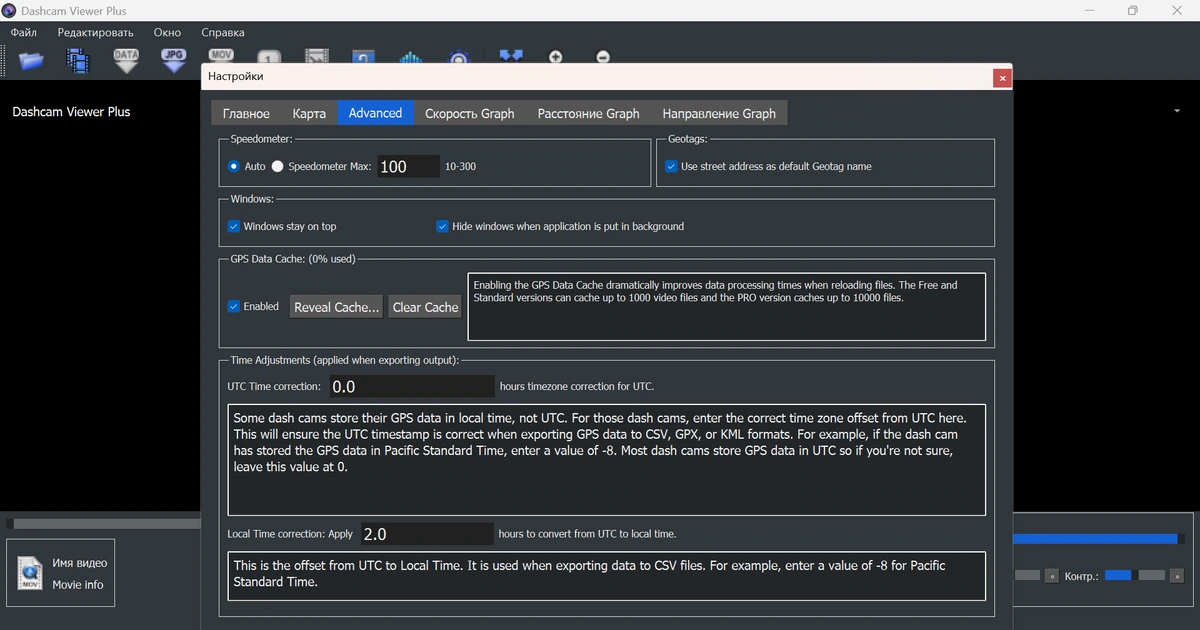Screen dimensions: 1200x630
Task: Select the Auto speedometer radio button
Action: pos(234,166)
